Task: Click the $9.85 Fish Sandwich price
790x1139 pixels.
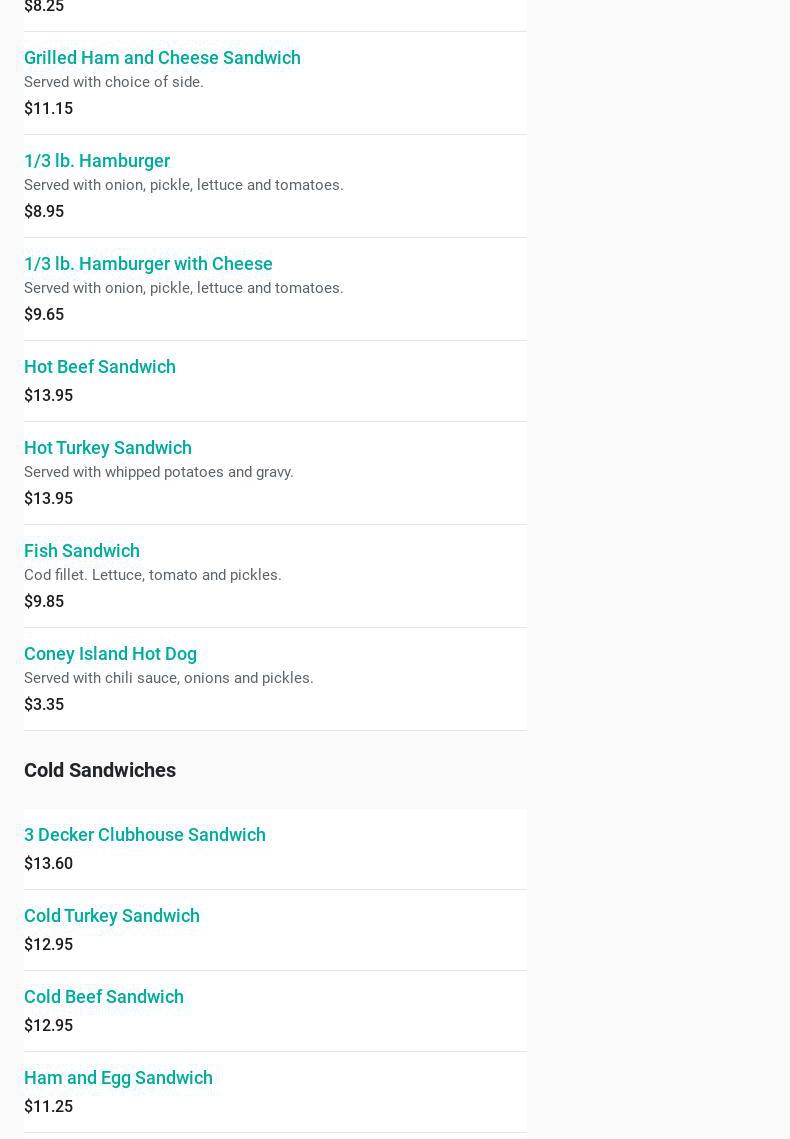Action: click(44, 601)
